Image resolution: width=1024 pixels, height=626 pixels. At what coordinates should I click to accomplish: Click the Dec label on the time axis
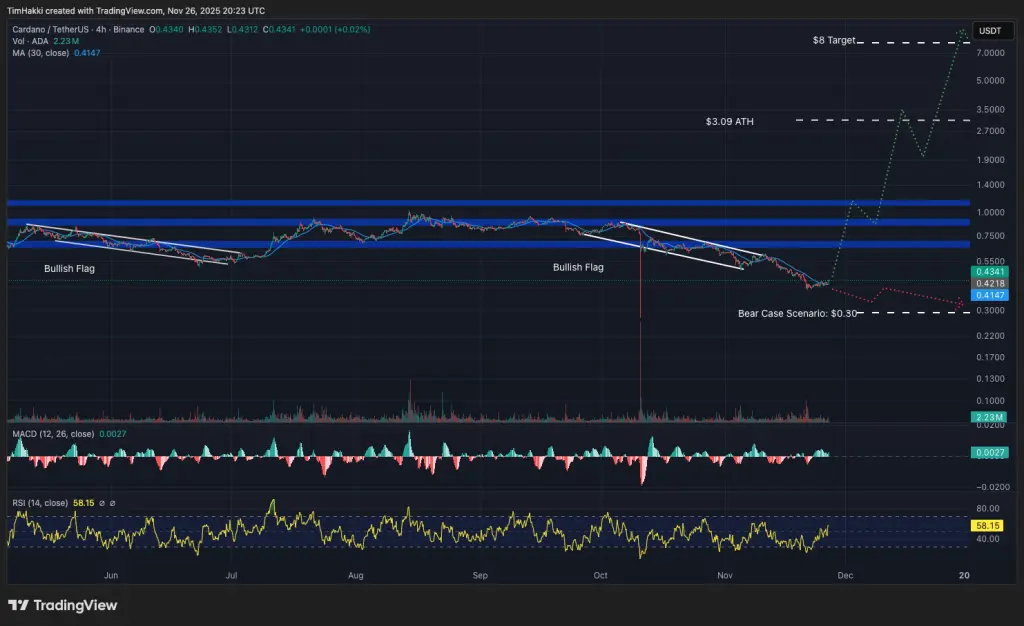(845, 575)
